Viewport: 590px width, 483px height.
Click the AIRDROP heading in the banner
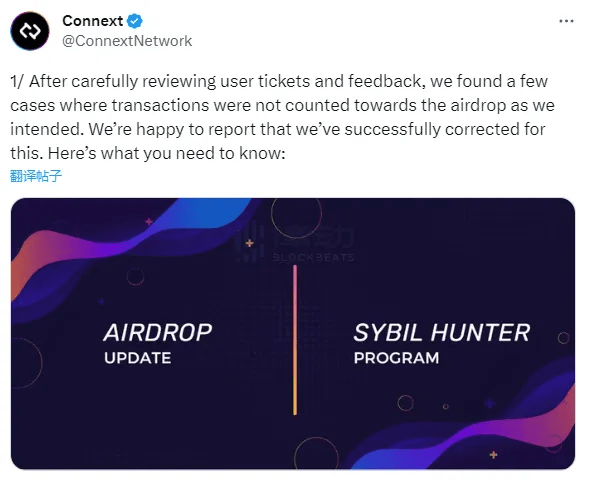pos(158,333)
